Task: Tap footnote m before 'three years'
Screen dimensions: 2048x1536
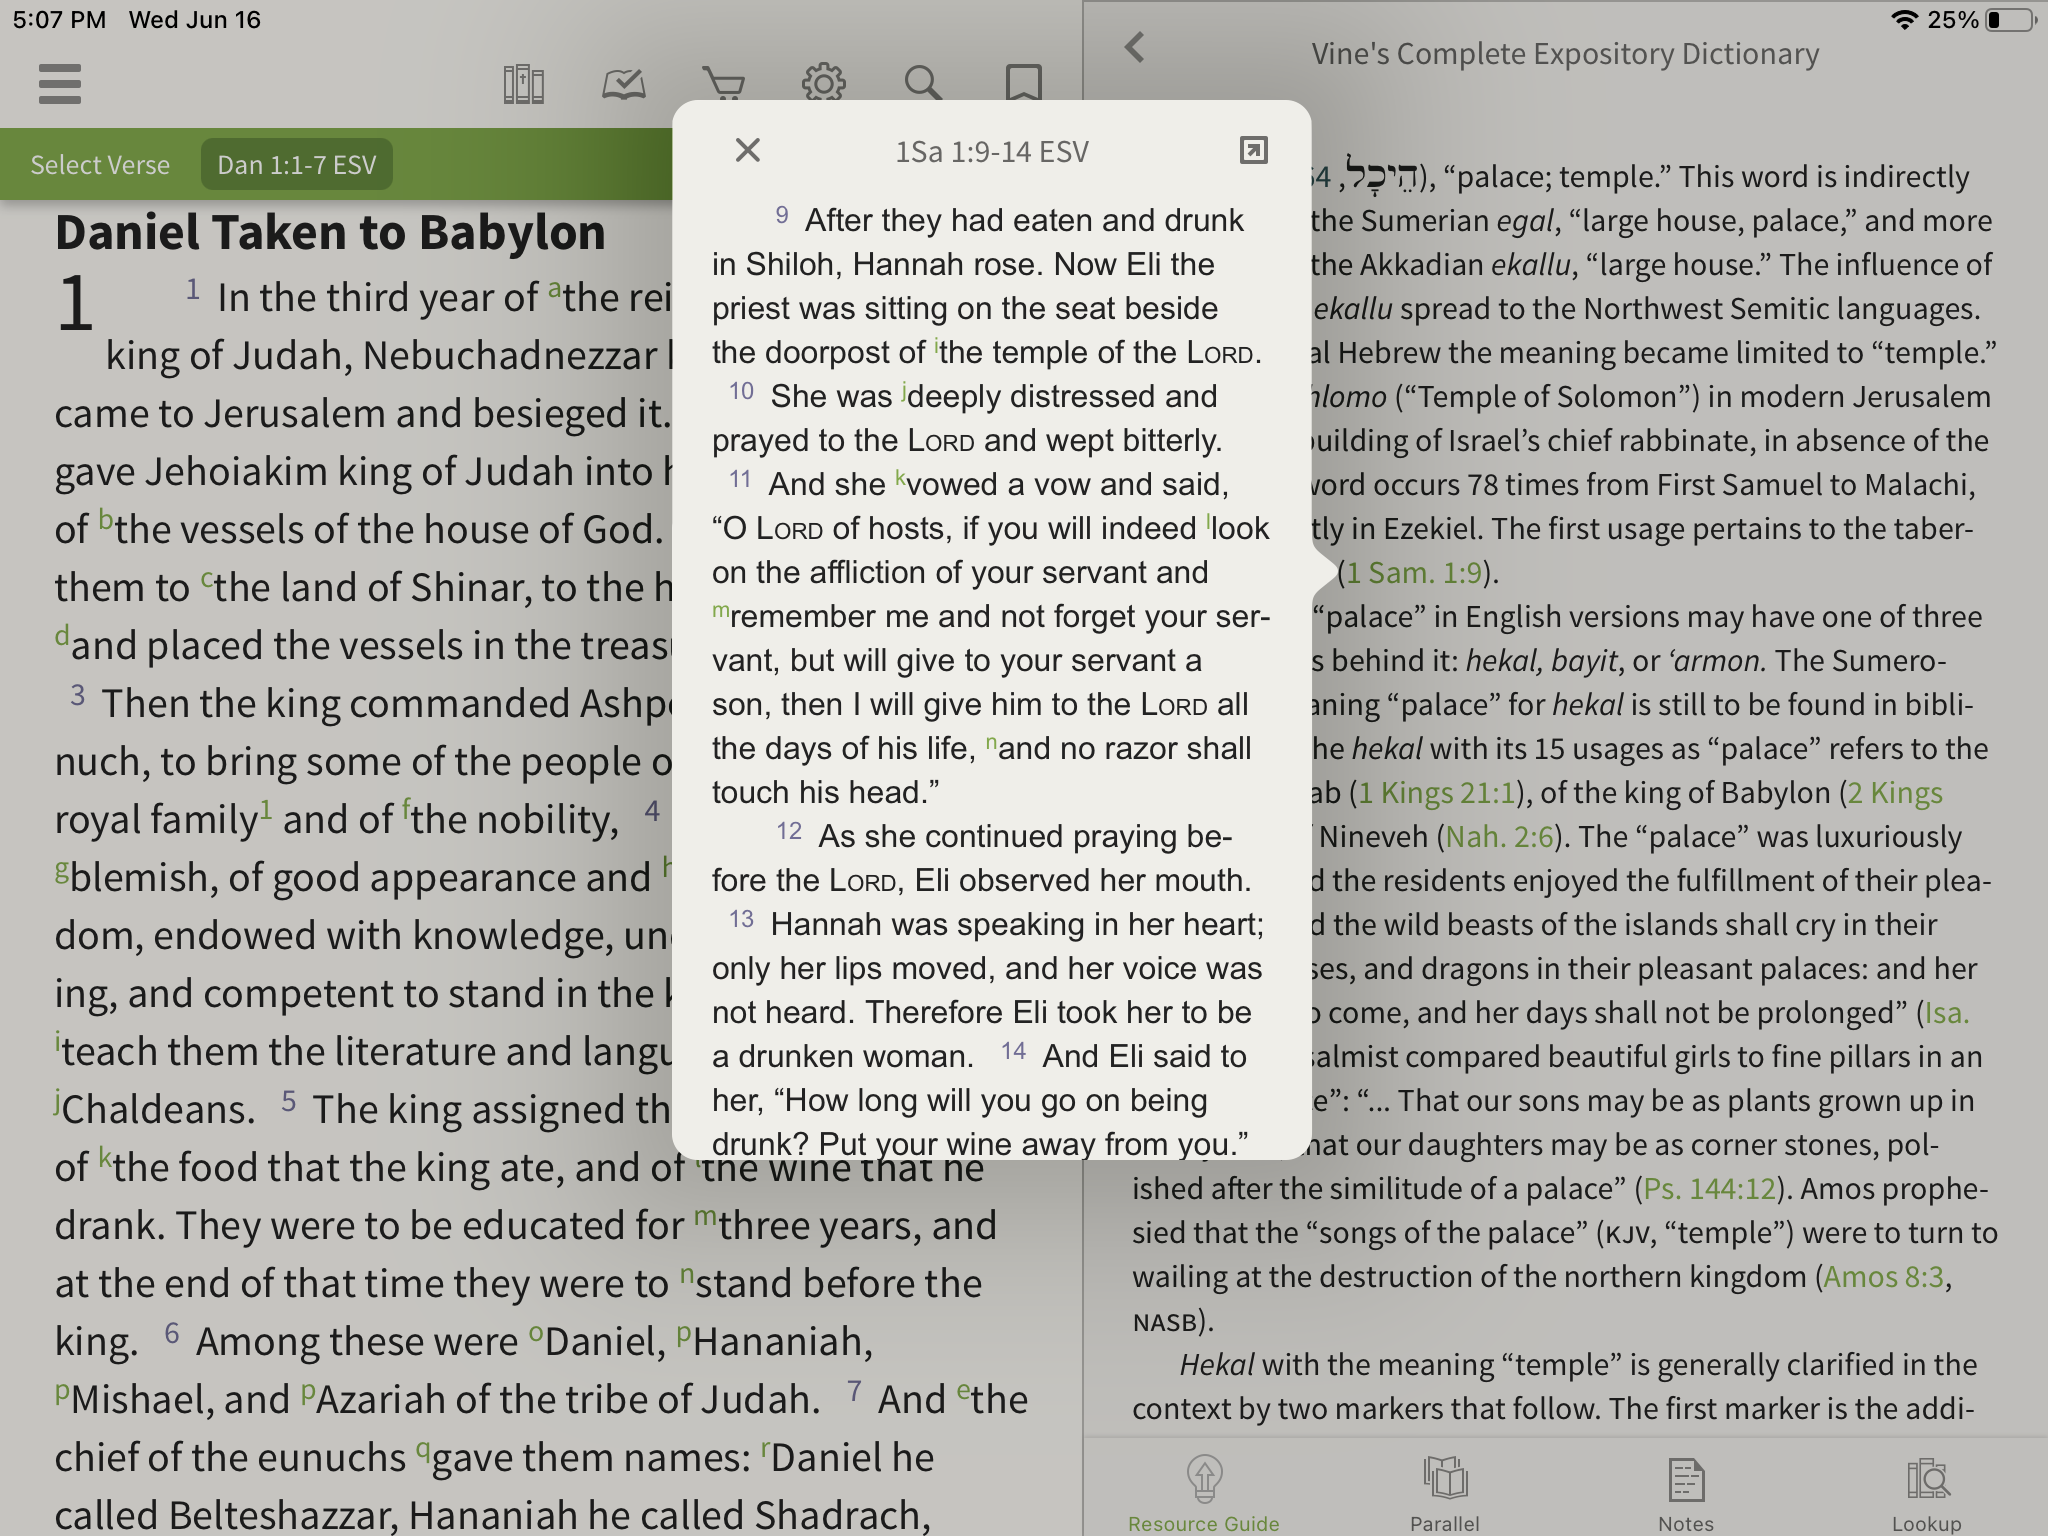Action: (705, 1218)
